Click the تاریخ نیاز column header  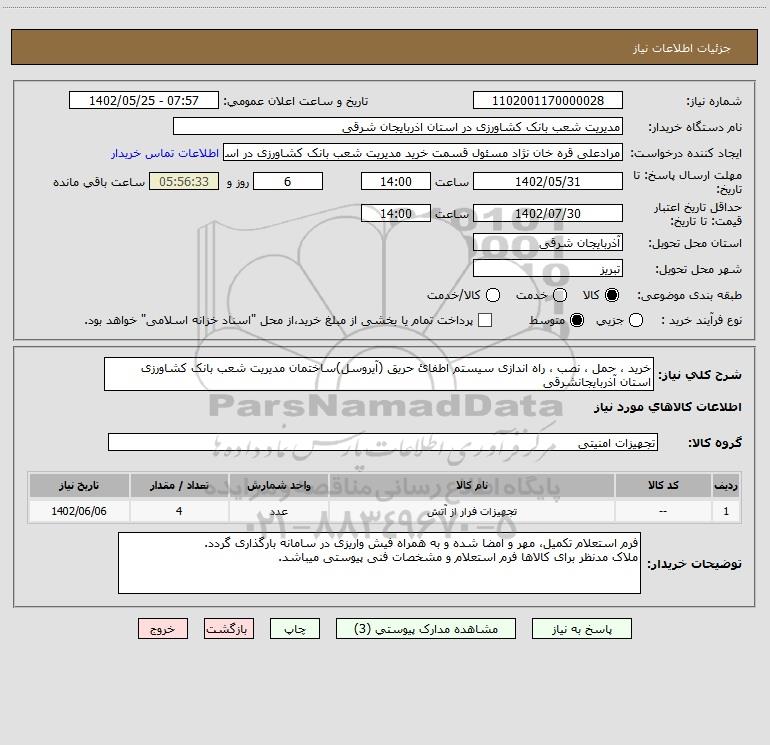tap(79, 485)
